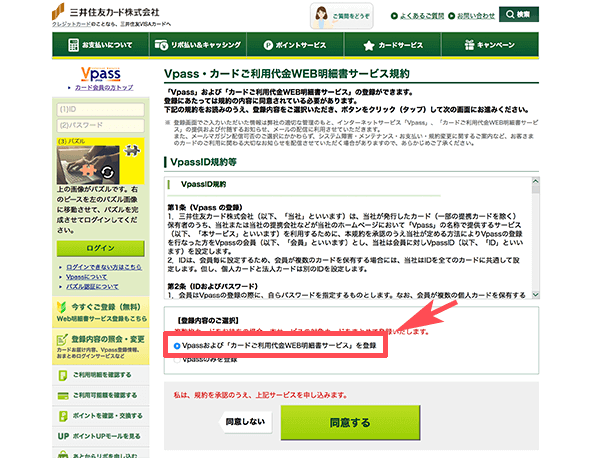Click the notepad icon beside 登録内容の照会・変更
This screenshot has width=600, height=458.
[x=62, y=340]
